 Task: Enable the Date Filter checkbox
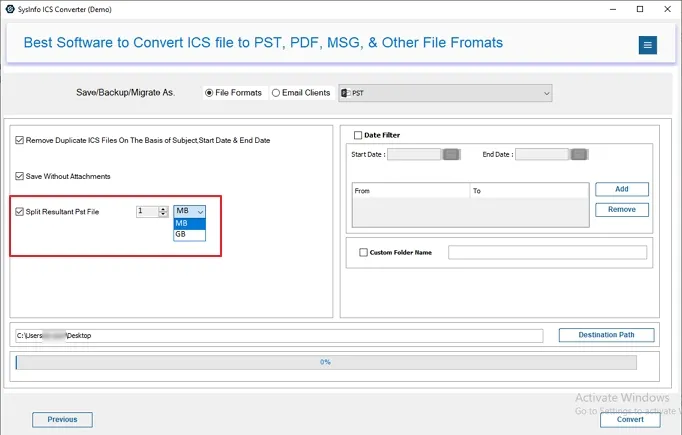tap(358, 135)
